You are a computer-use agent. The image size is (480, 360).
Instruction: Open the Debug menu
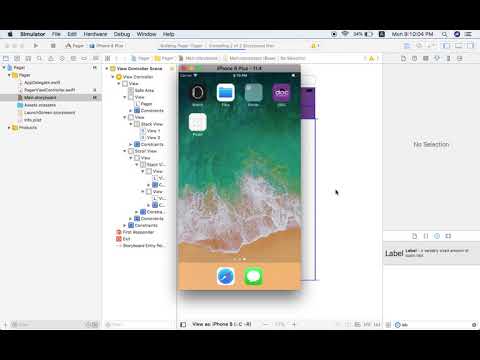click(x=122, y=34)
